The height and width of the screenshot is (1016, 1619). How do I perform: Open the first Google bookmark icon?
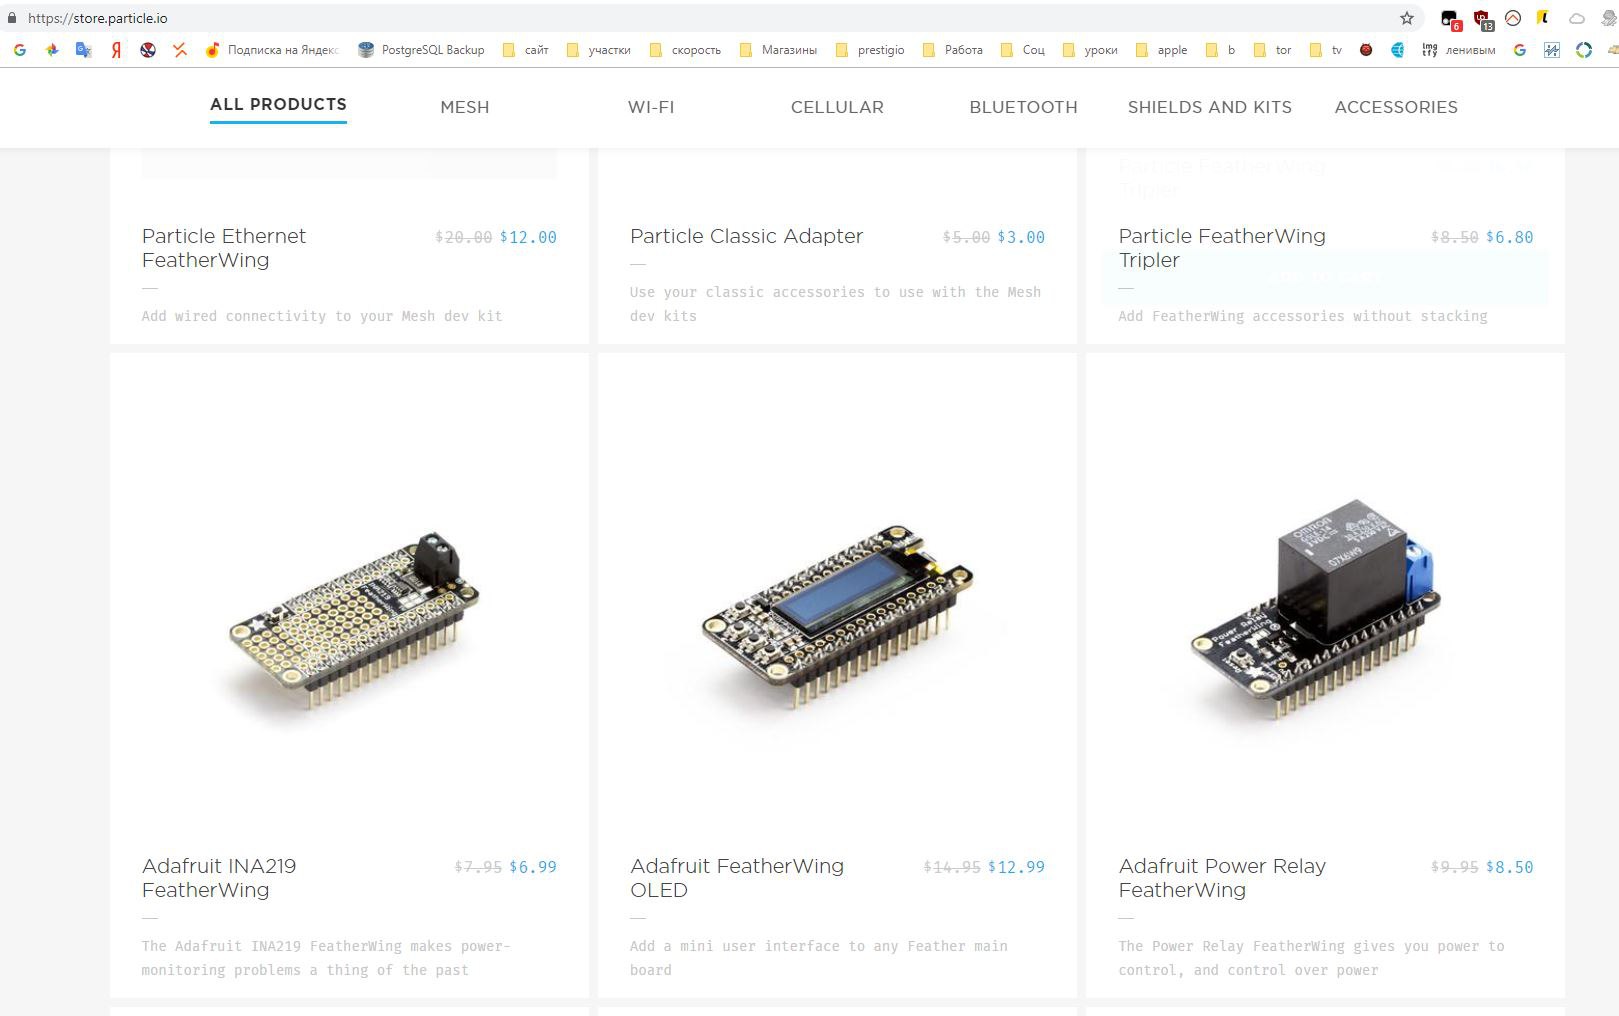point(20,49)
